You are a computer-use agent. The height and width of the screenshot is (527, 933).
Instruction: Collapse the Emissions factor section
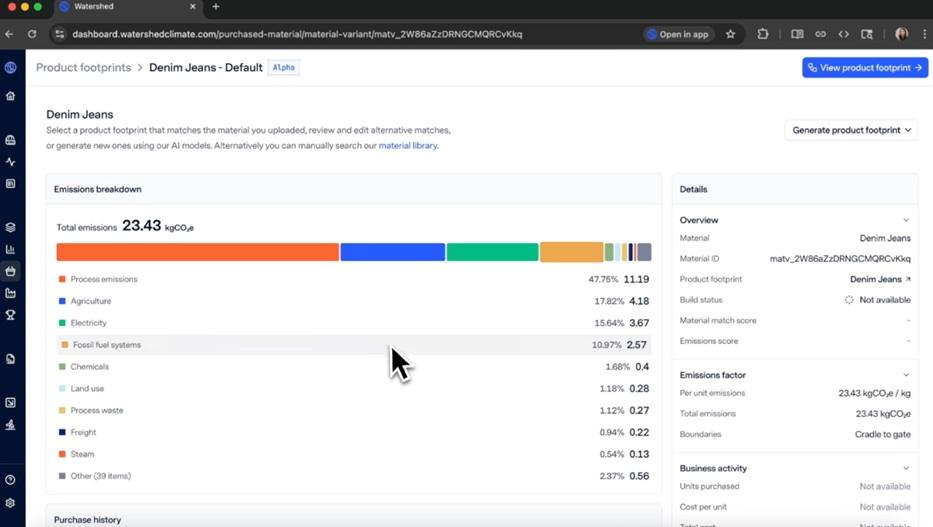tap(906, 375)
